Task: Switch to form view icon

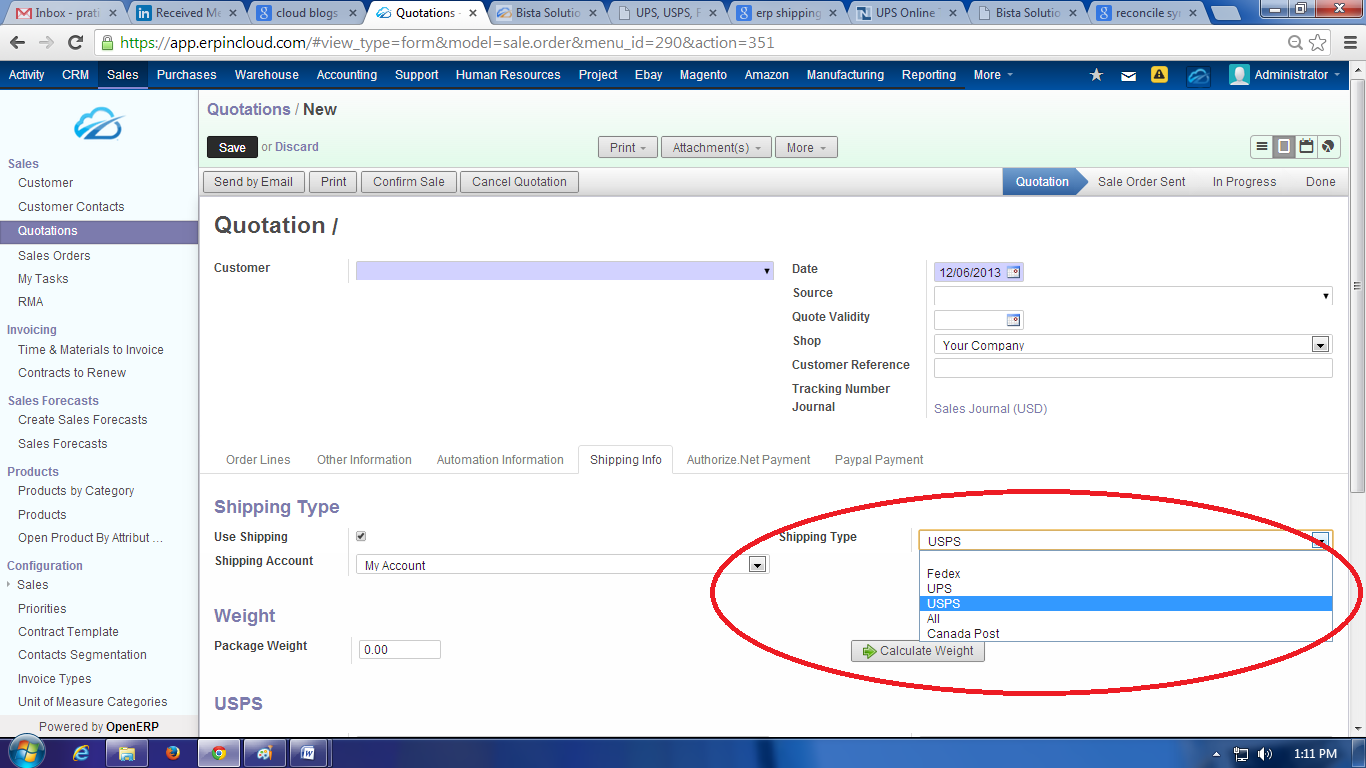Action: click(1284, 147)
